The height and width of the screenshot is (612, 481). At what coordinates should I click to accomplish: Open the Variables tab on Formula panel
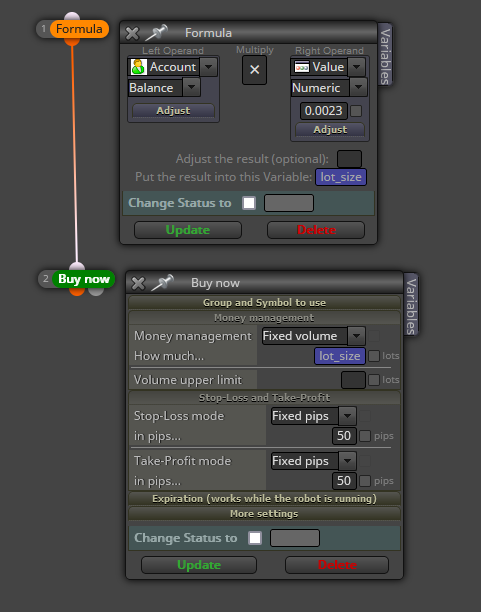(x=385, y=56)
